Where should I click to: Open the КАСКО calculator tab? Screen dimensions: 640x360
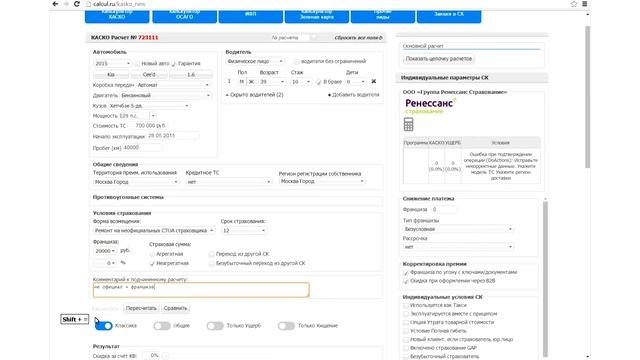(117, 16)
